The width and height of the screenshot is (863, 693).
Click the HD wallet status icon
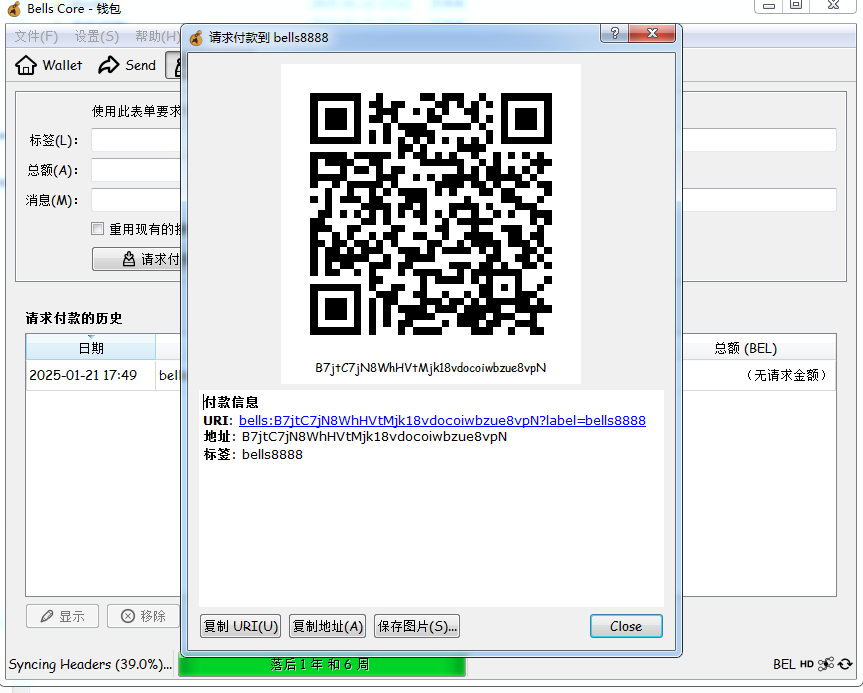click(806, 664)
